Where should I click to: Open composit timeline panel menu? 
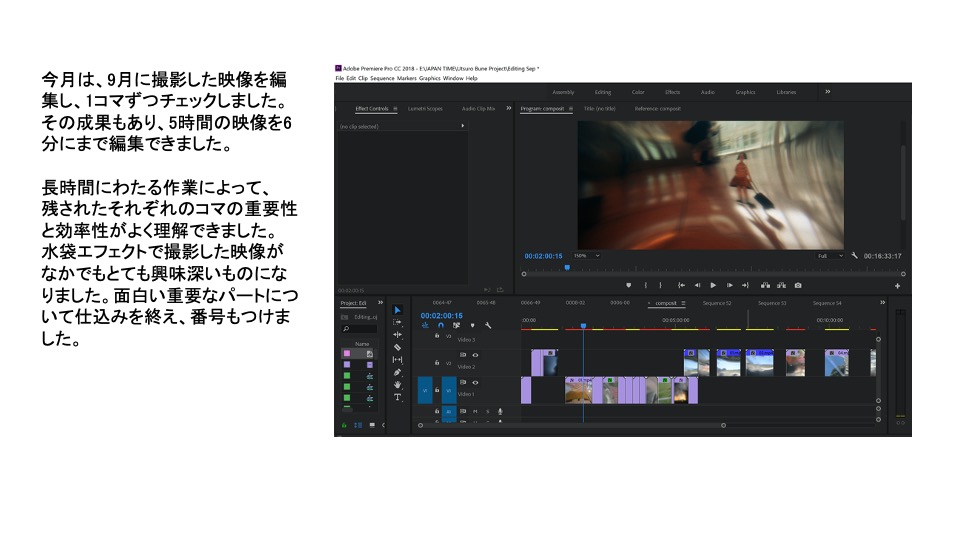683,303
